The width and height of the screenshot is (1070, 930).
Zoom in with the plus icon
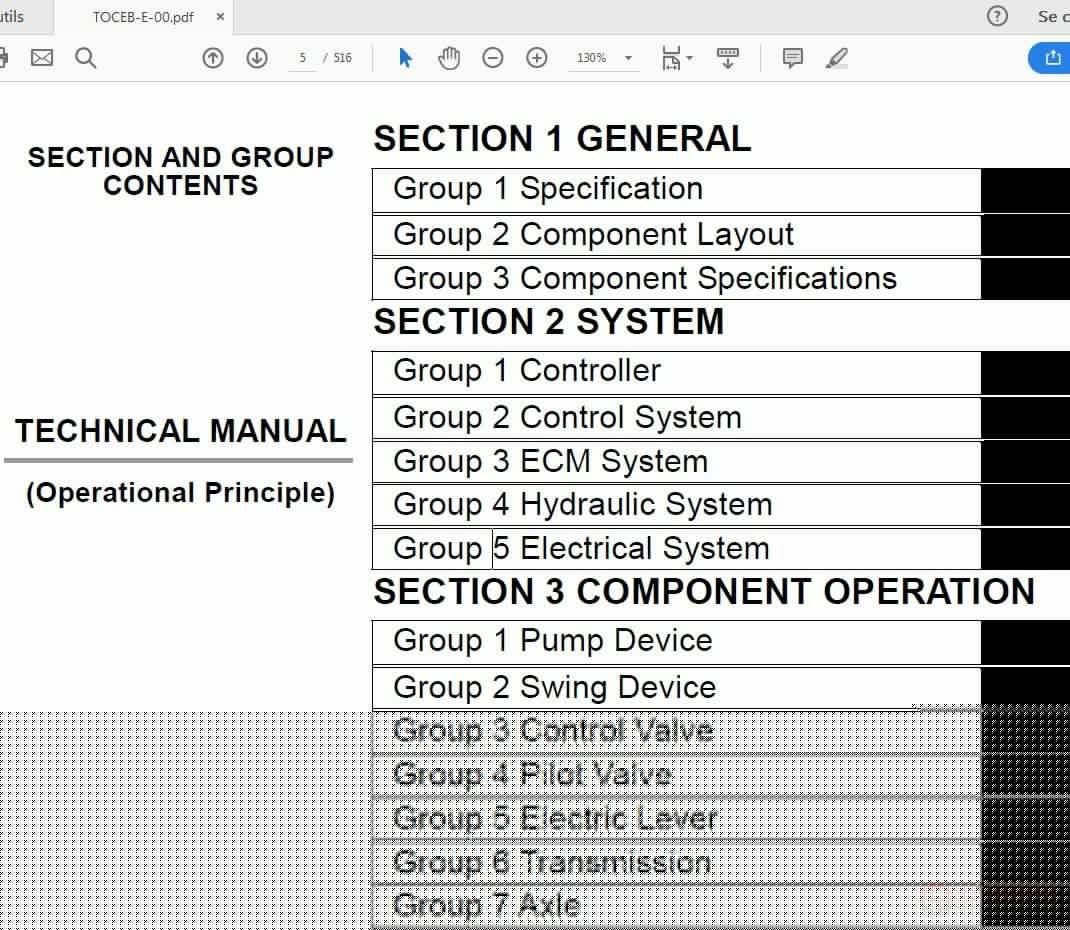pos(537,58)
